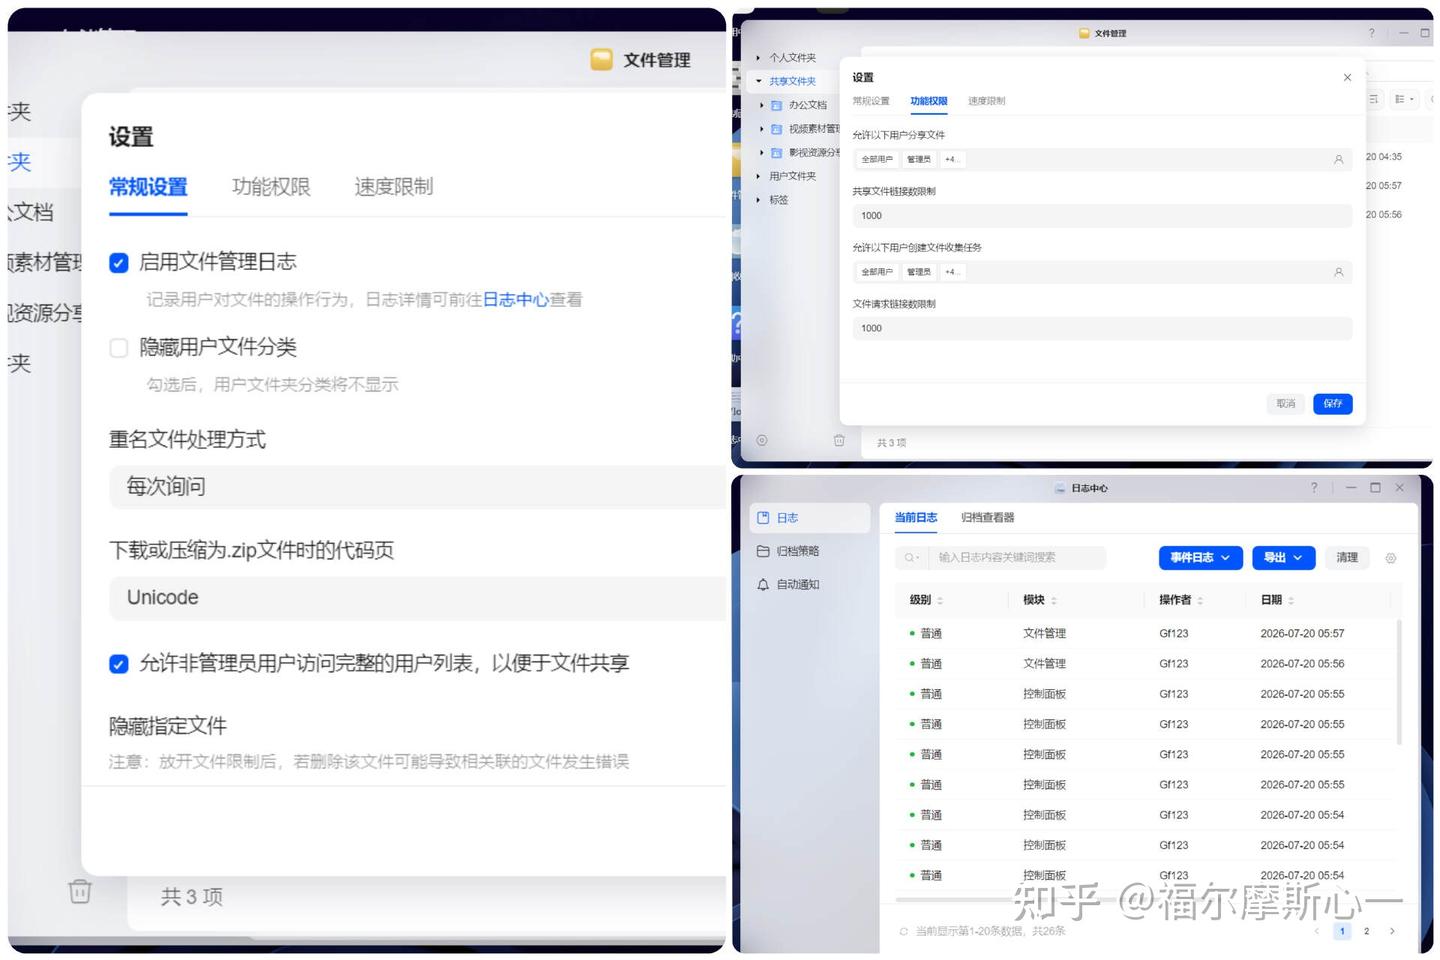This screenshot has width=1440, height=960.
Task: Click the gear icon below the folder tree
Action: coord(762,440)
